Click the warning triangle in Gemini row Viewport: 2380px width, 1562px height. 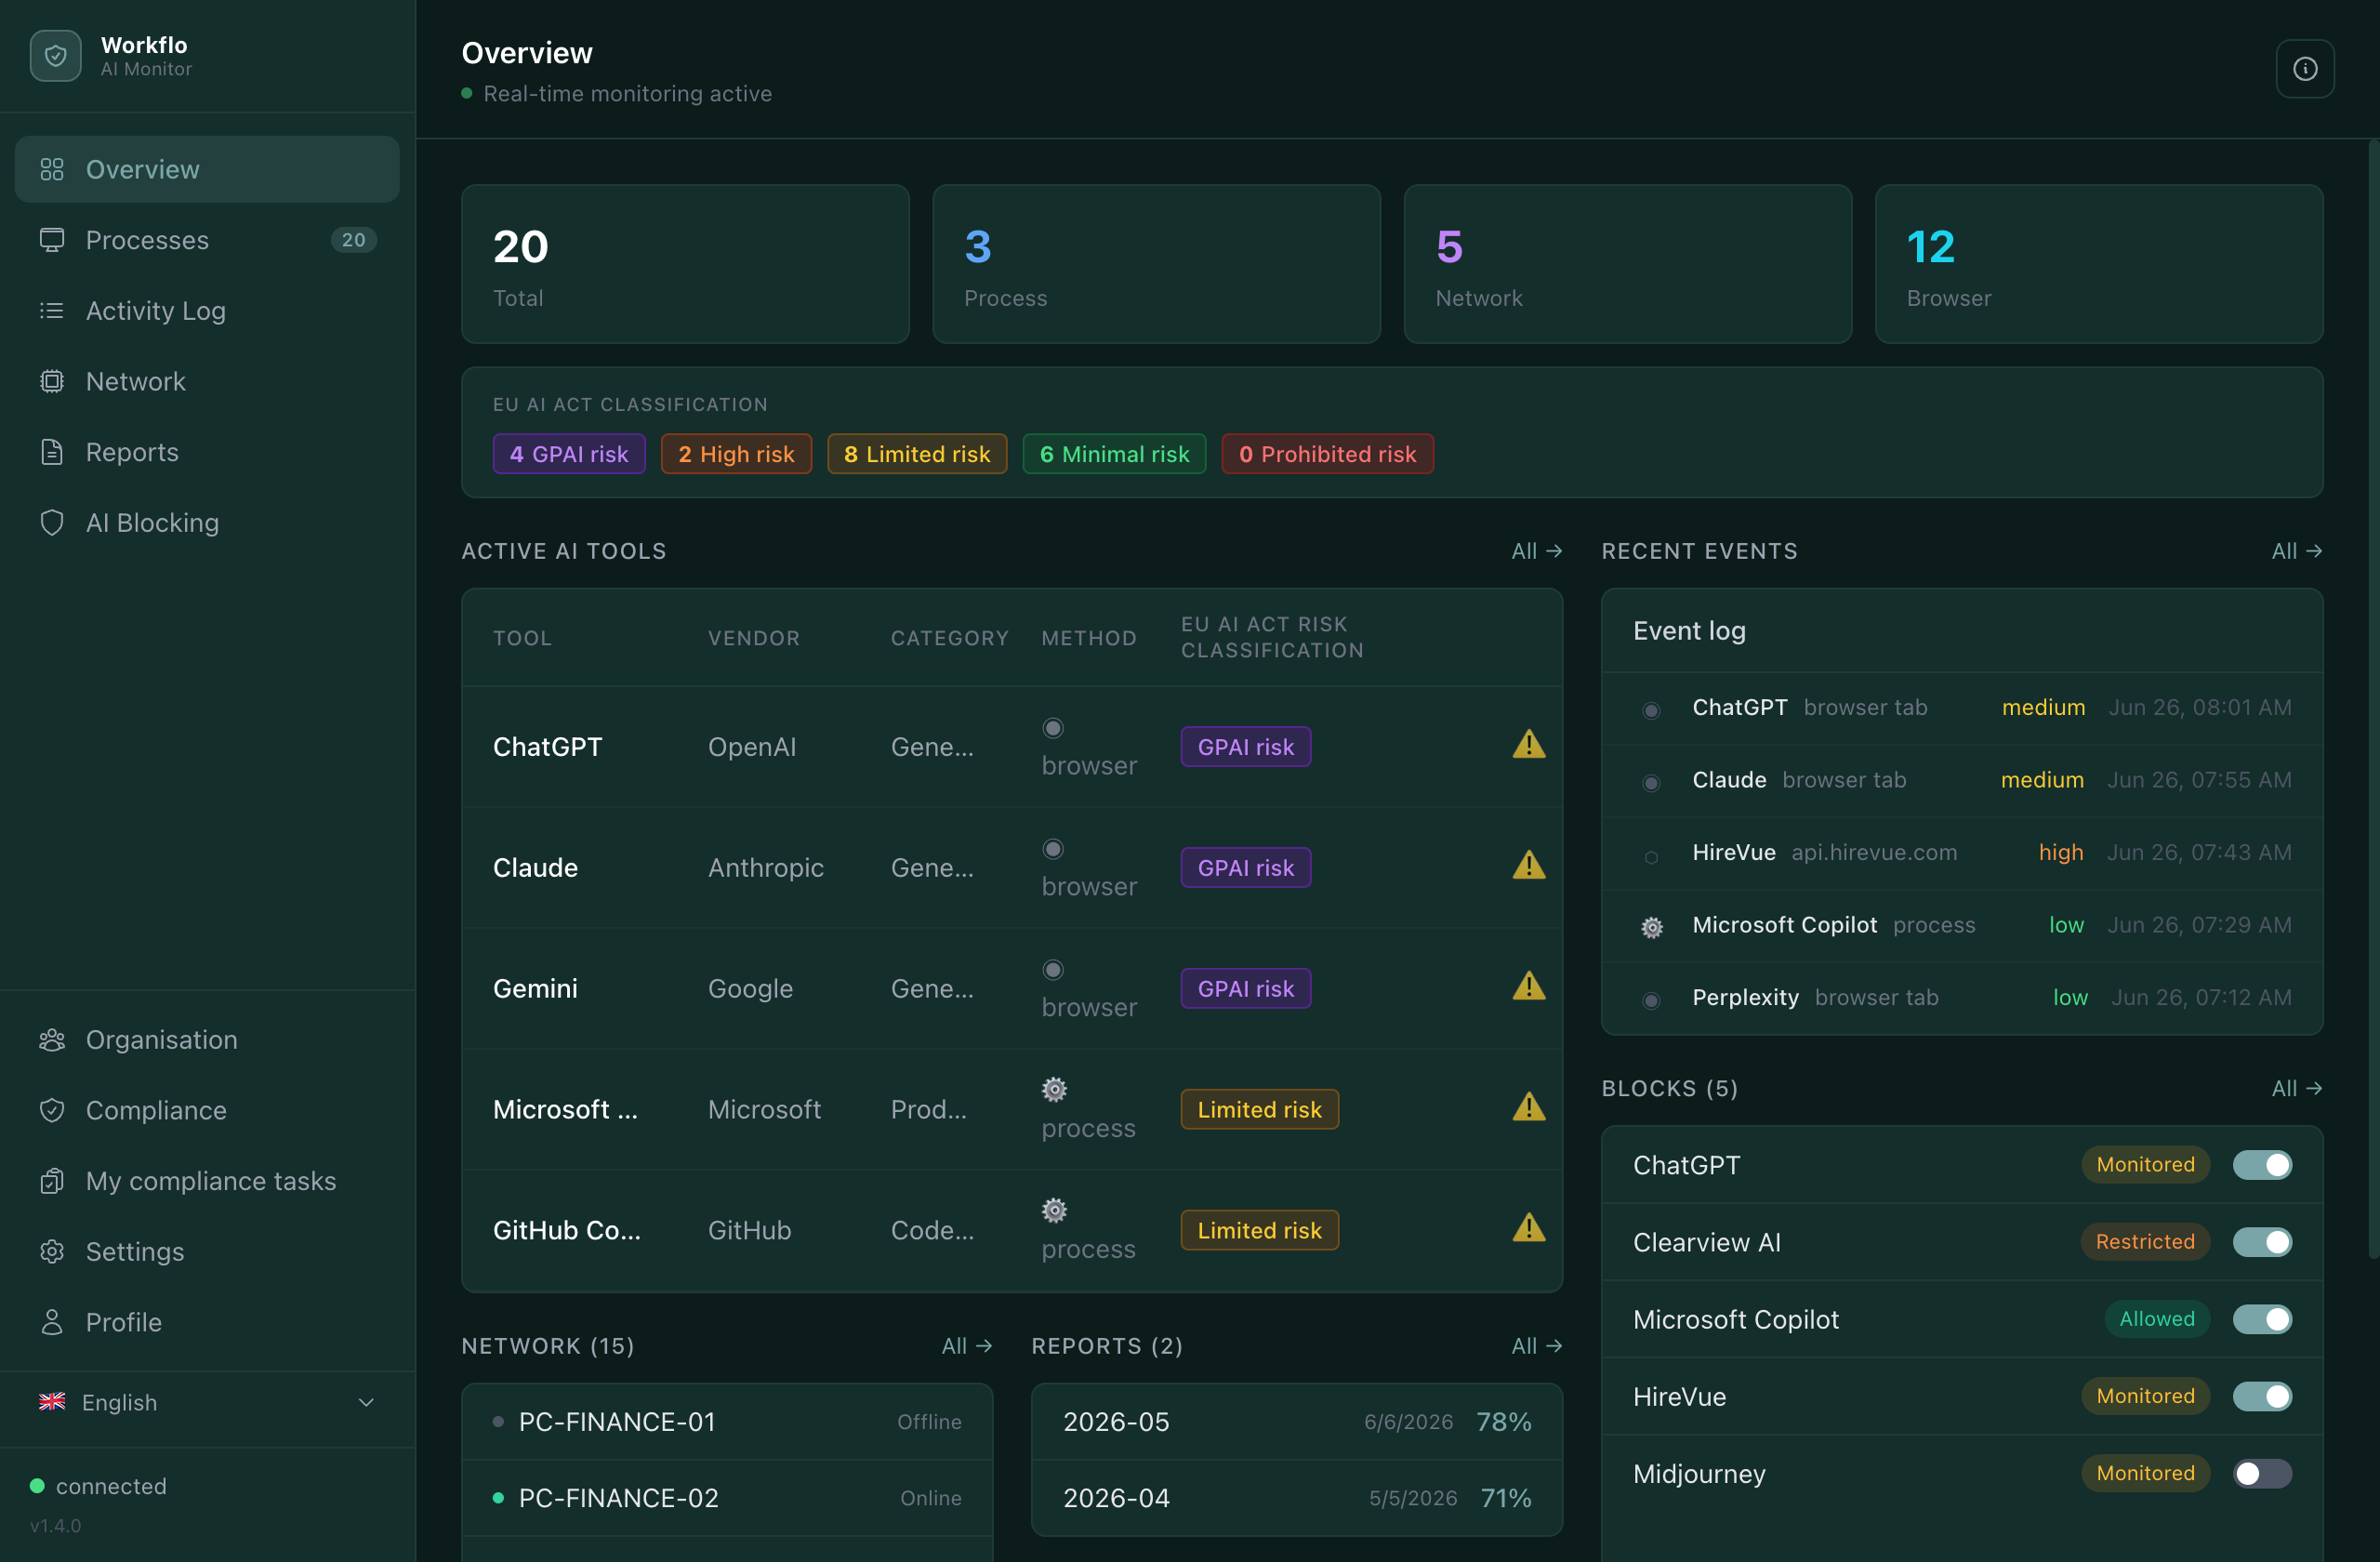pyautogui.click(x=1529, y=986)
